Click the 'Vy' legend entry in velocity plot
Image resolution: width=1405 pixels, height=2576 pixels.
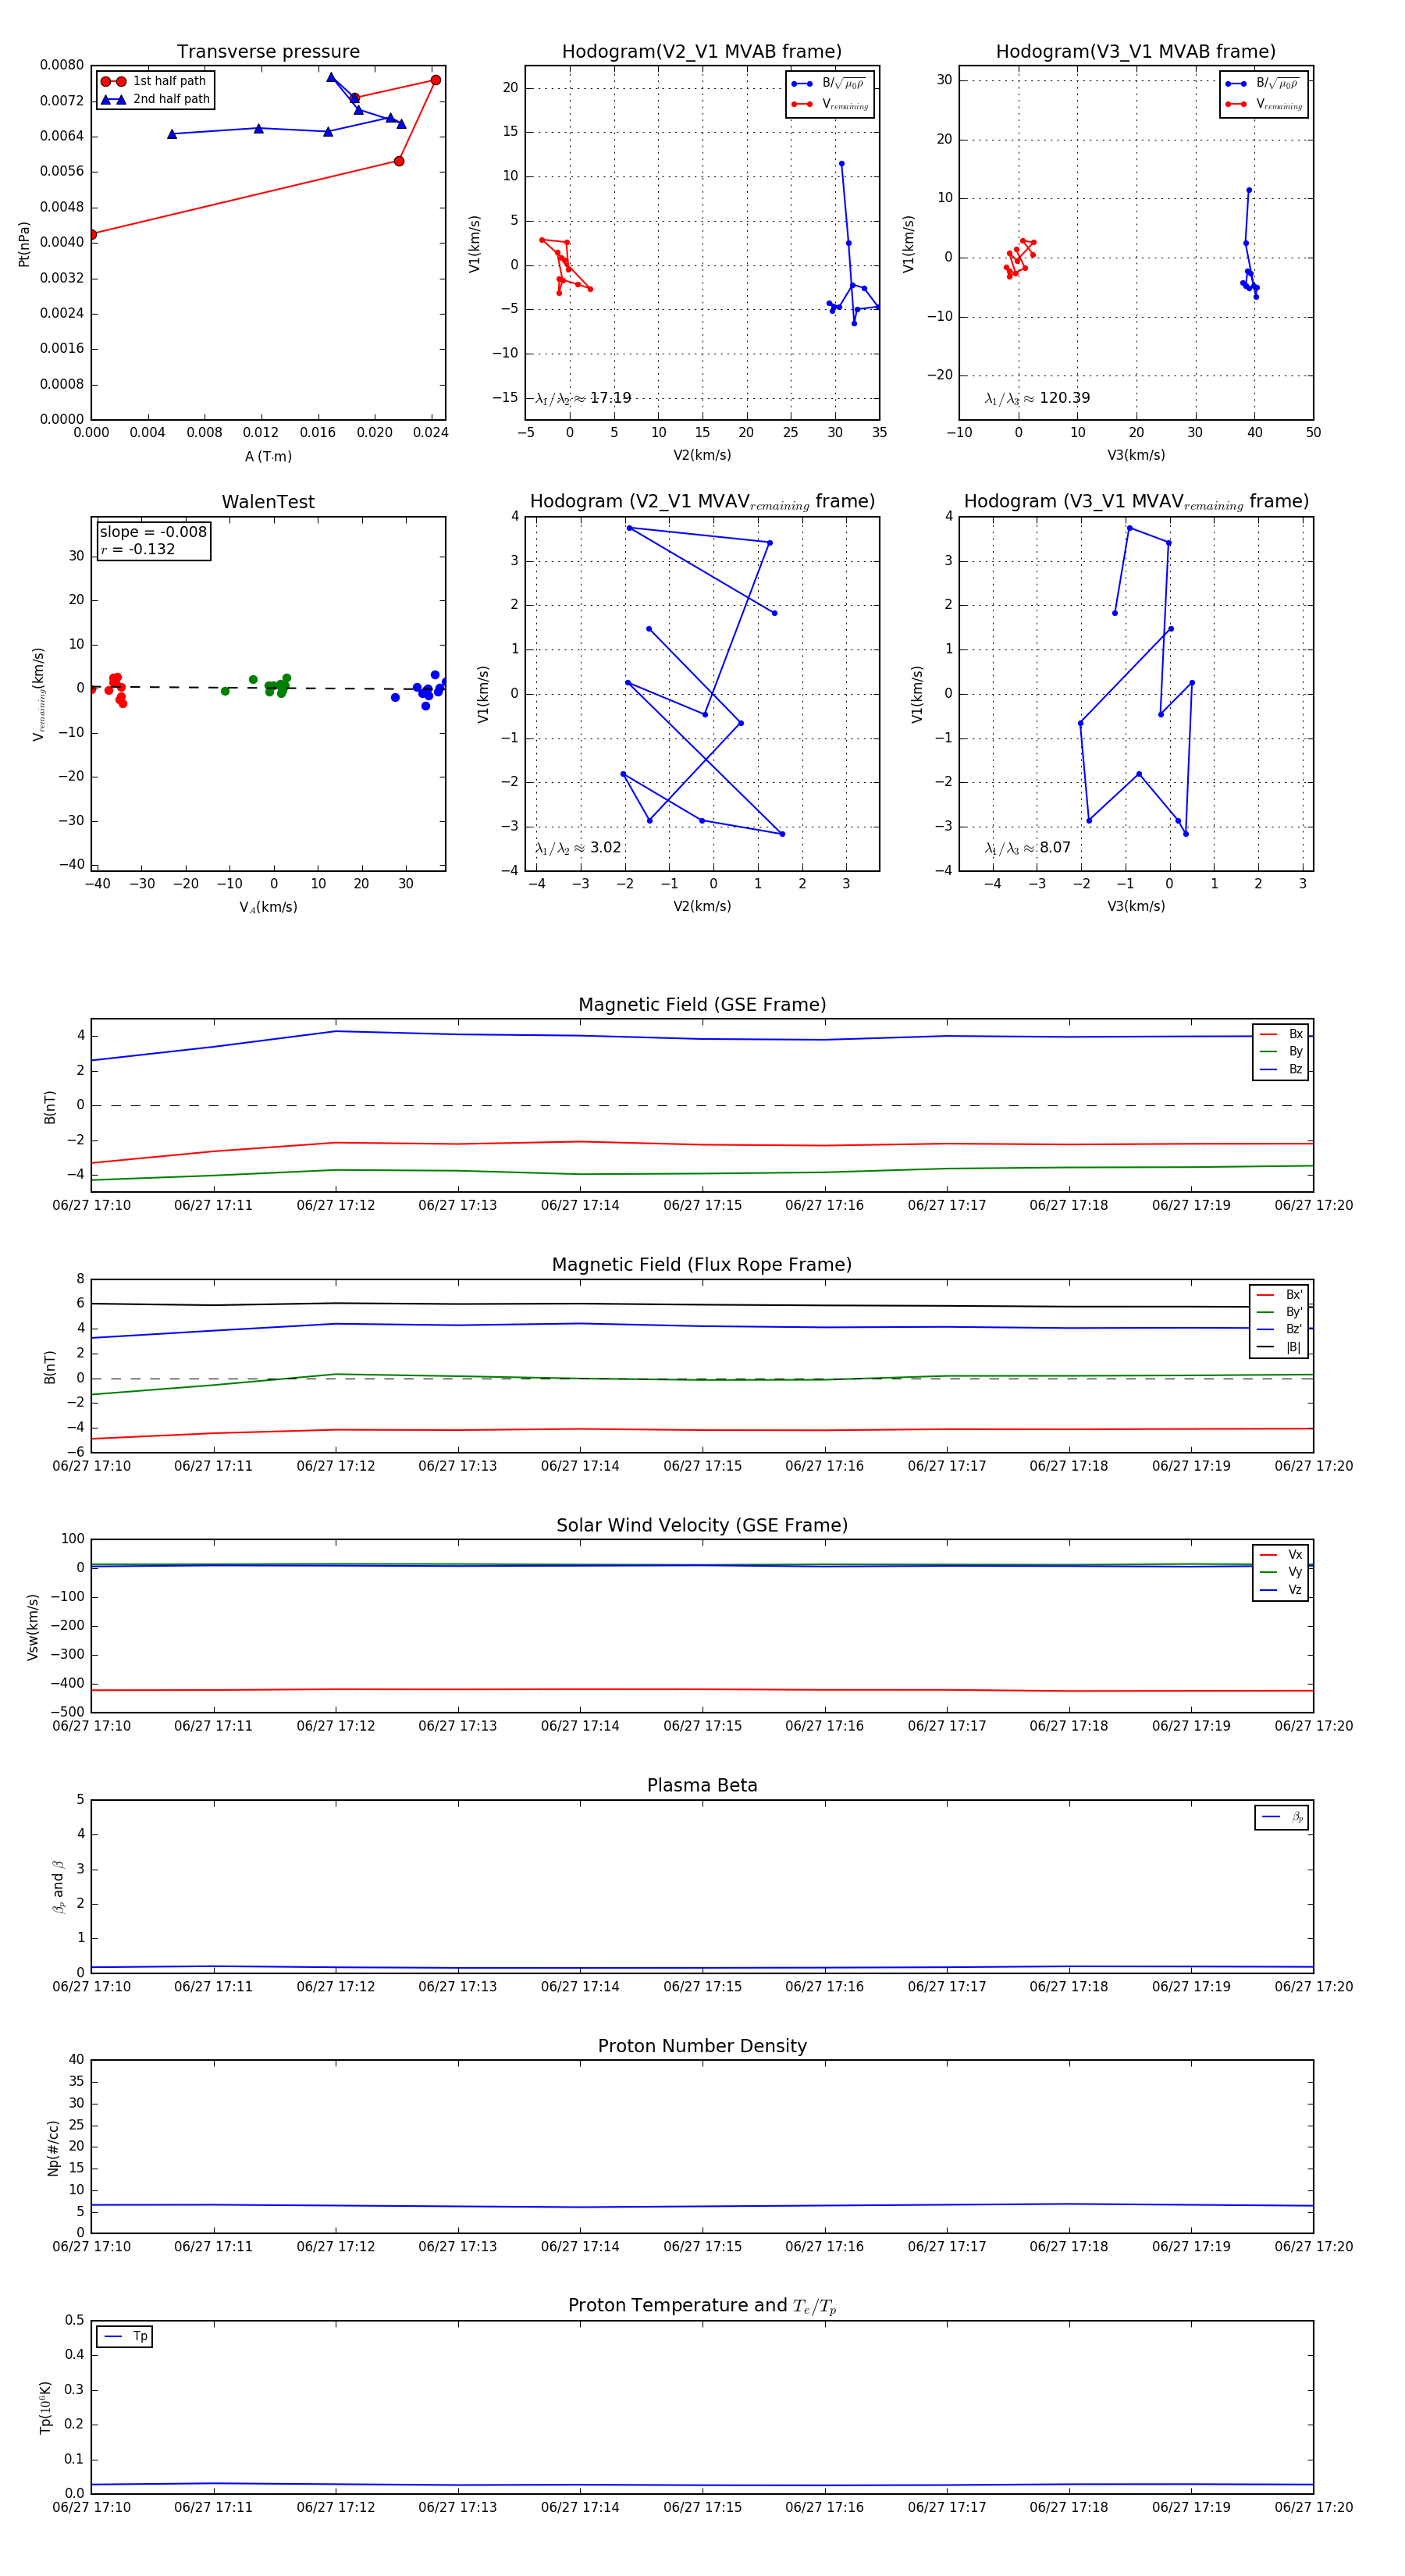pos(1281,1572)
